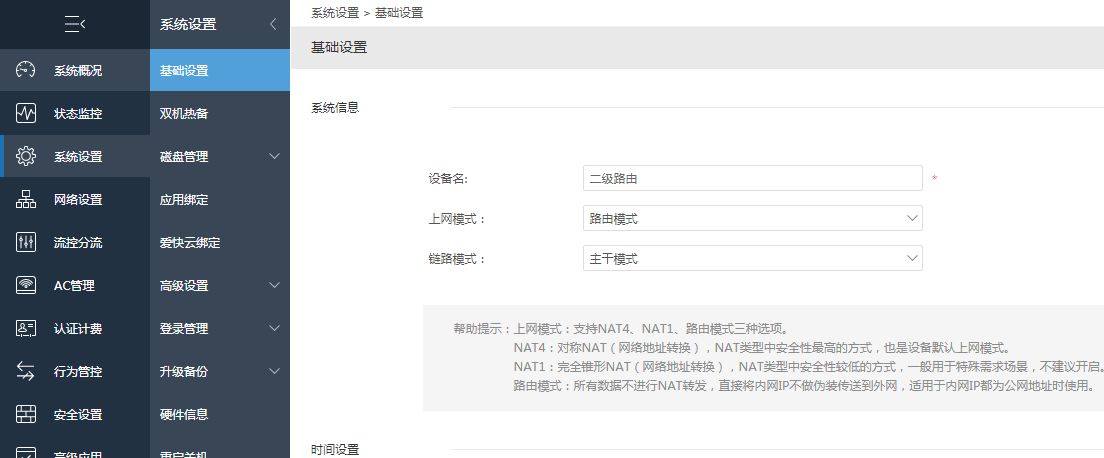Click the sidebar collapse hamburger icon
The image size is (1104, 458).
coord(75,24)
